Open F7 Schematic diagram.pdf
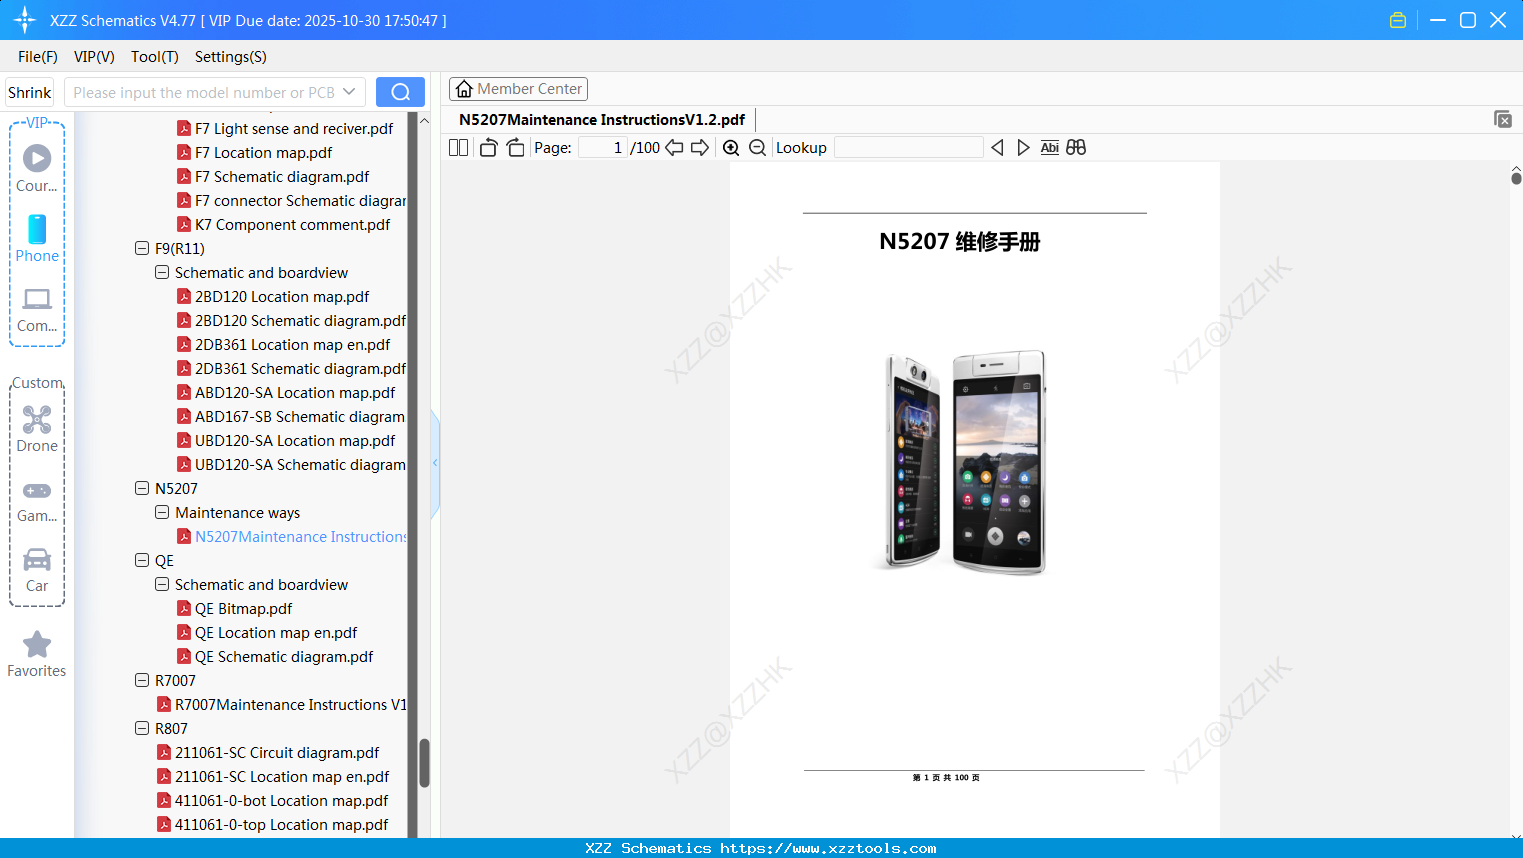Screen dimensions: 1523x858 (x=282, y=176)
